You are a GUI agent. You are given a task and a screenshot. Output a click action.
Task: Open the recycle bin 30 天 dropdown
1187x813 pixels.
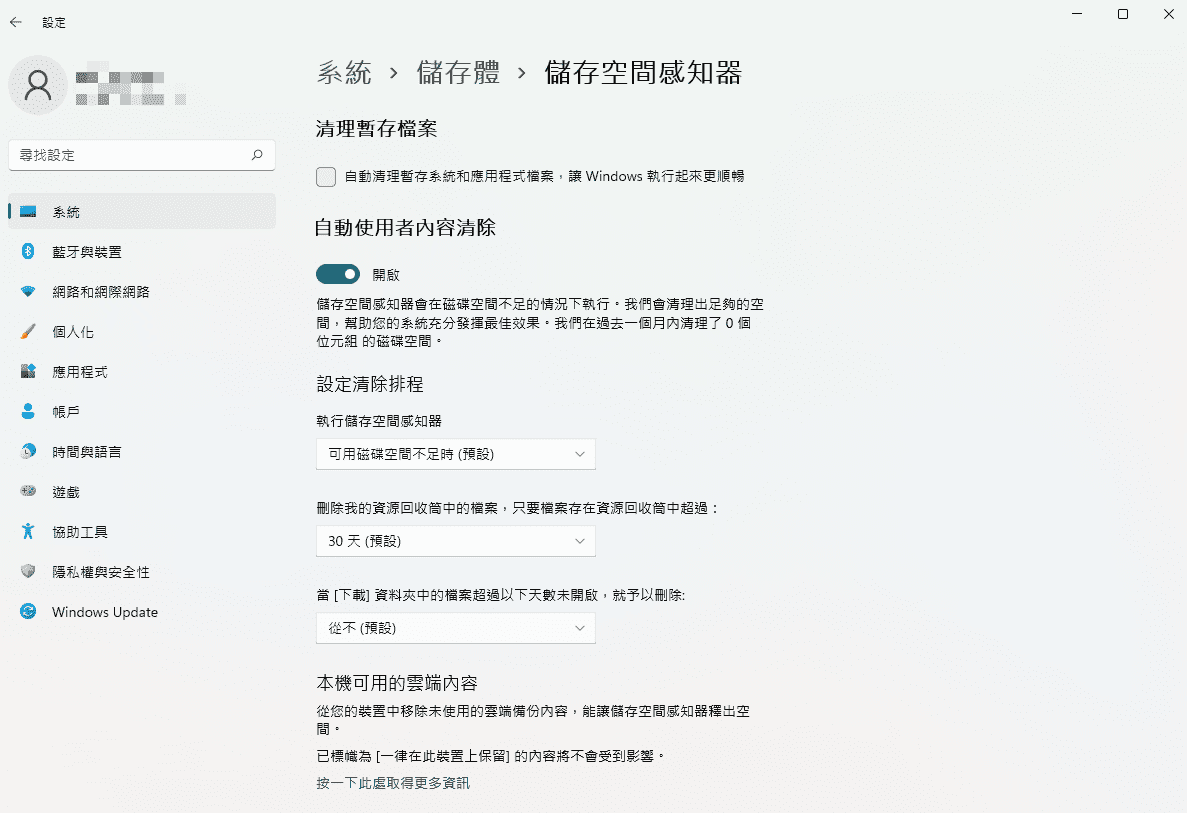click(456, 541)
